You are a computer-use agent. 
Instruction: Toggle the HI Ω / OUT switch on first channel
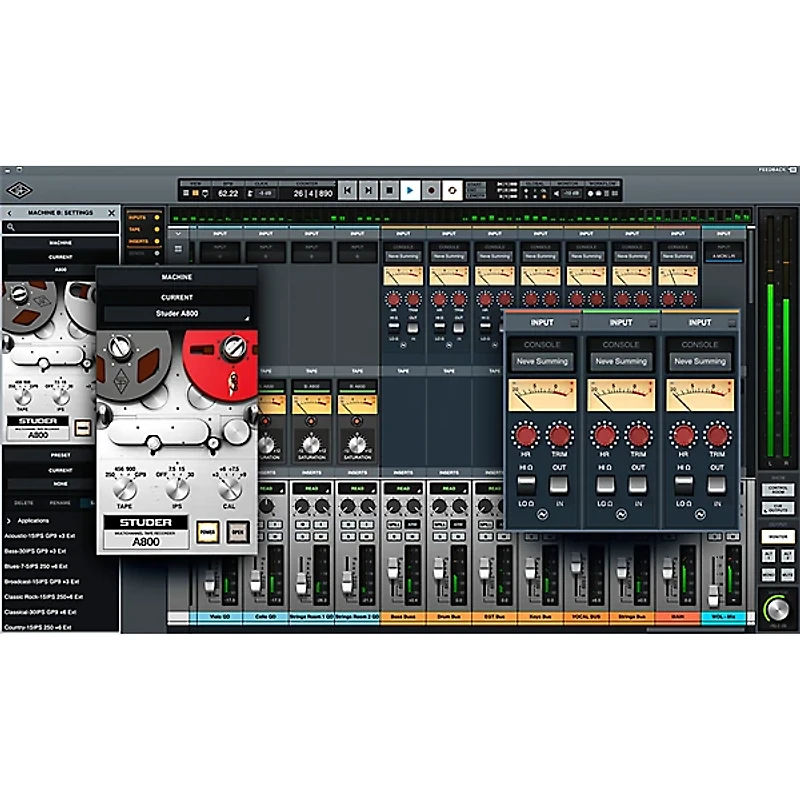coord(525,484)
